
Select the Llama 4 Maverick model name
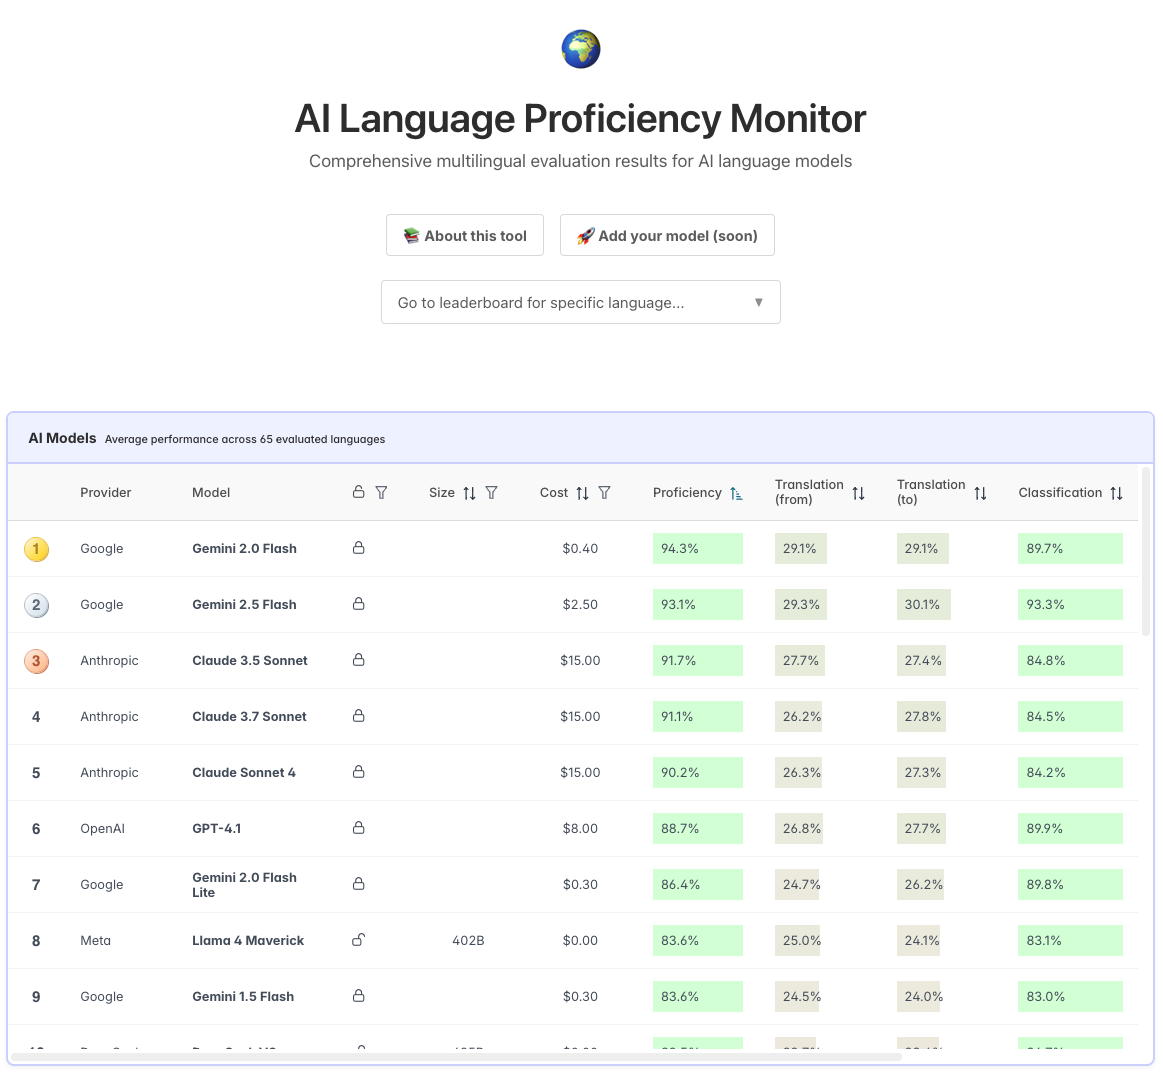(x=248, y=941)
